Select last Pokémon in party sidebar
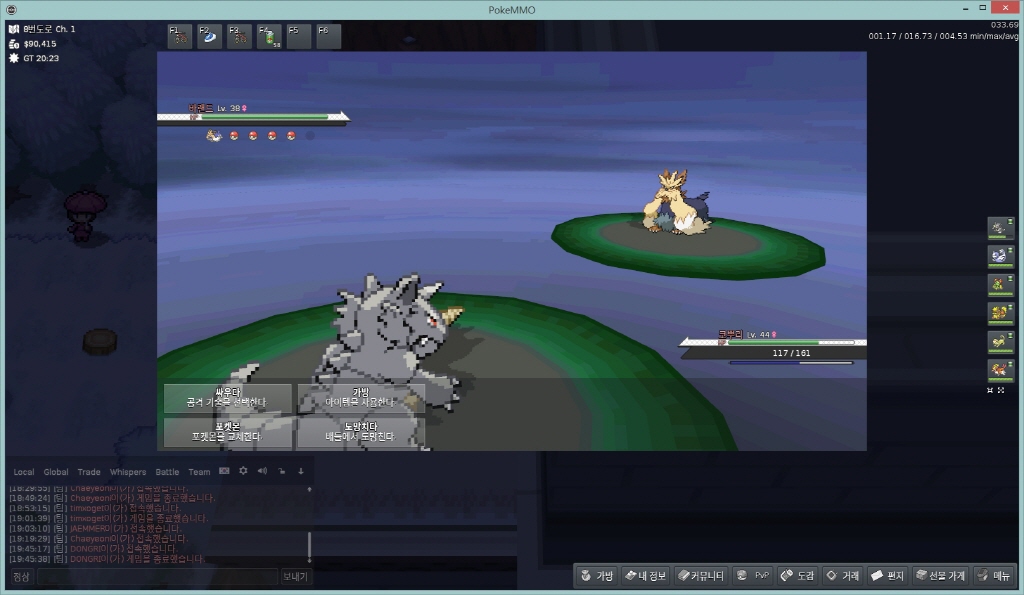The width and height of the screenshot is (1024, 595). click(1000, 370)
